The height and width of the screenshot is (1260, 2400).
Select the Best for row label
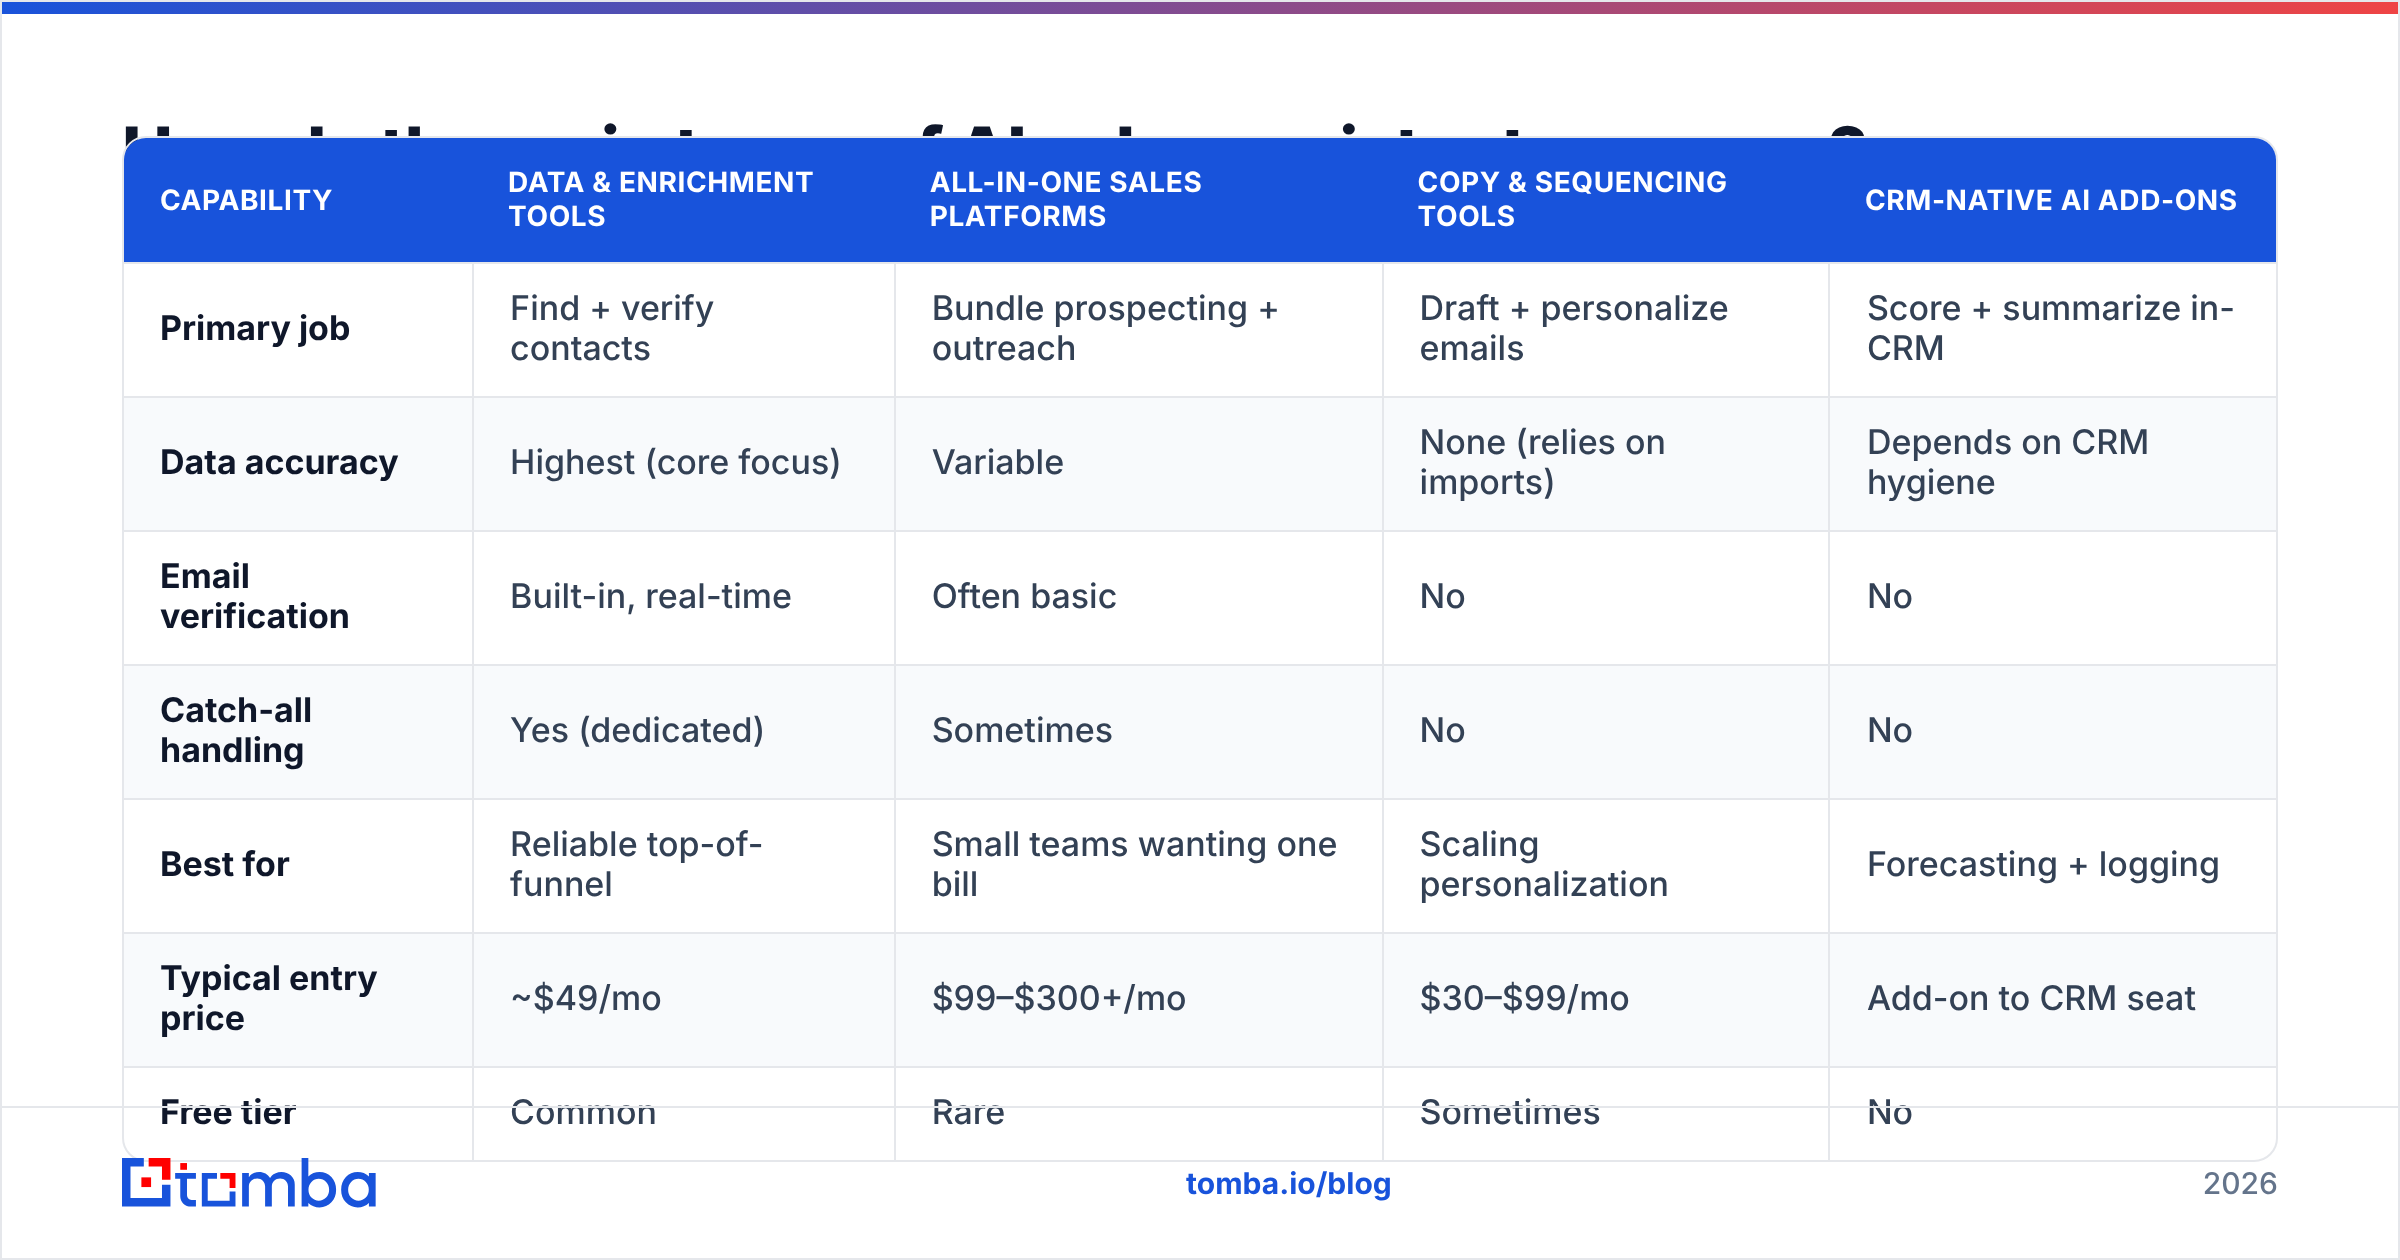coord(225,865)
